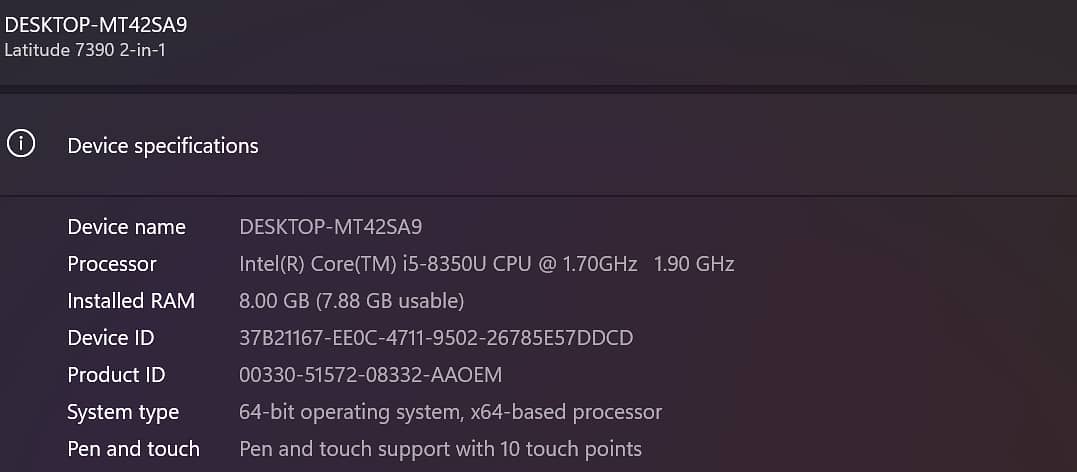Click the Installed RAM label
Viewport: 1077px width, 472px height.
click(131, 301)
